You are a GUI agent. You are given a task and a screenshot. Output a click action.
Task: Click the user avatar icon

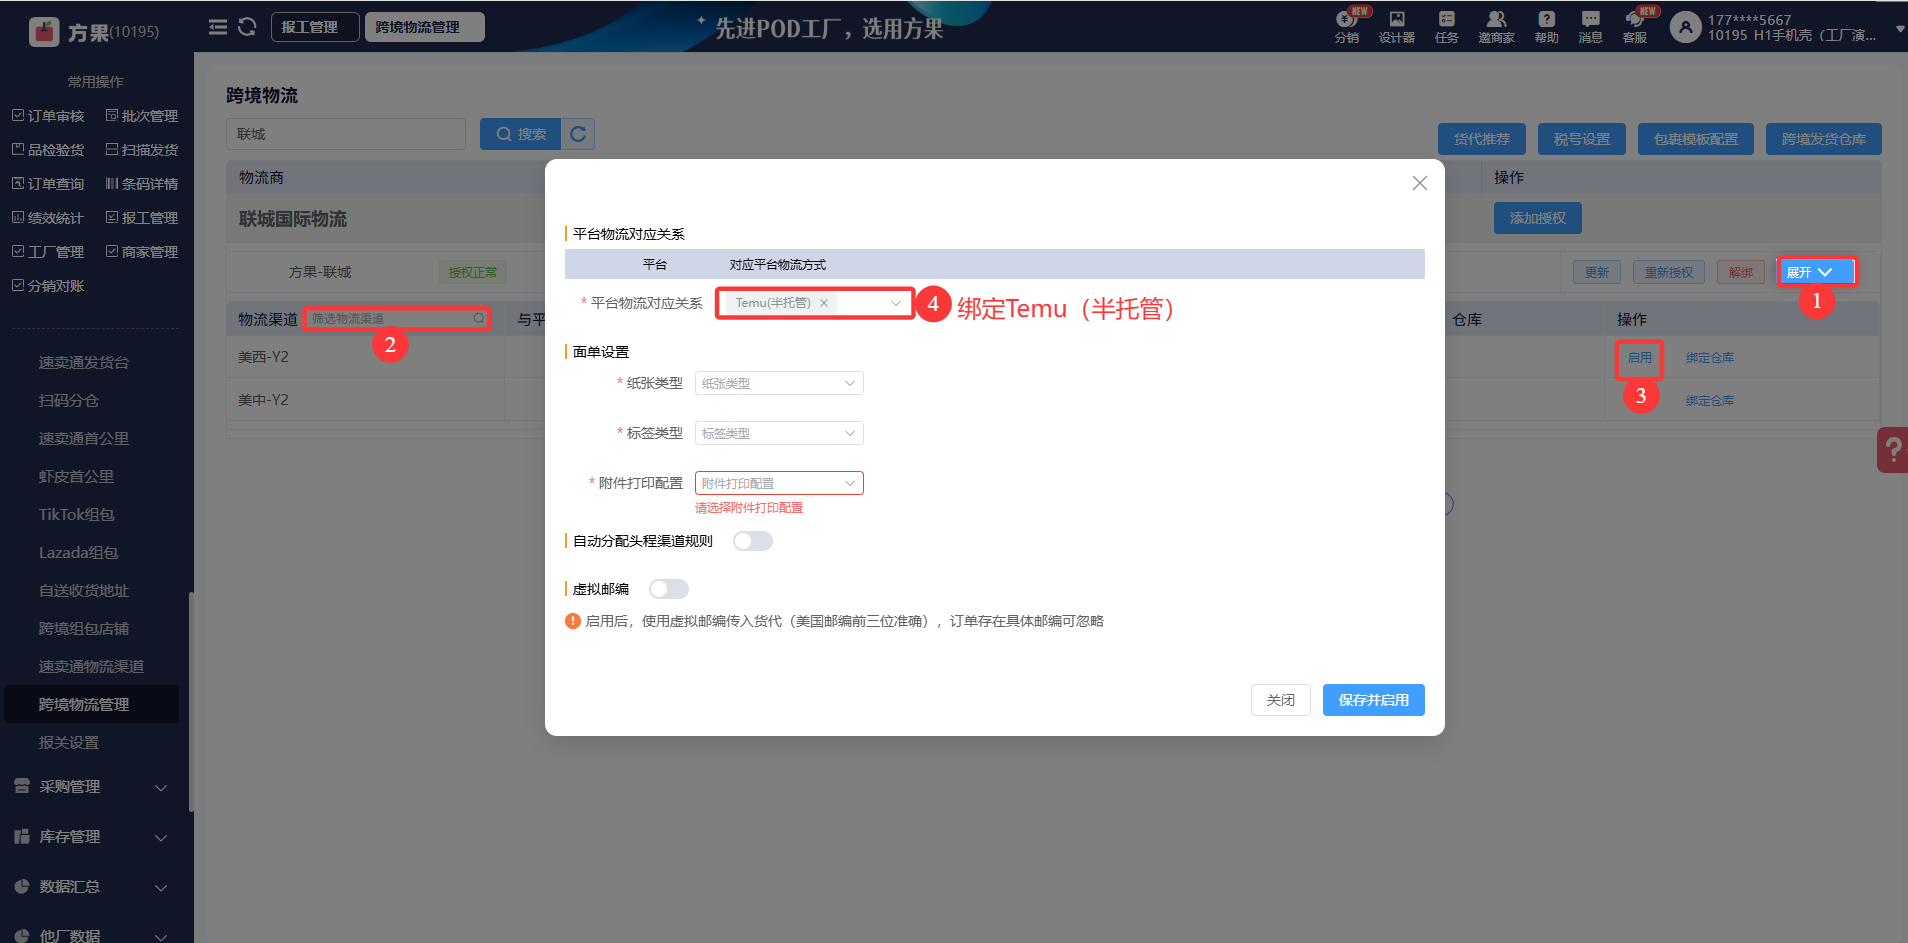(x=1686, y=27)
